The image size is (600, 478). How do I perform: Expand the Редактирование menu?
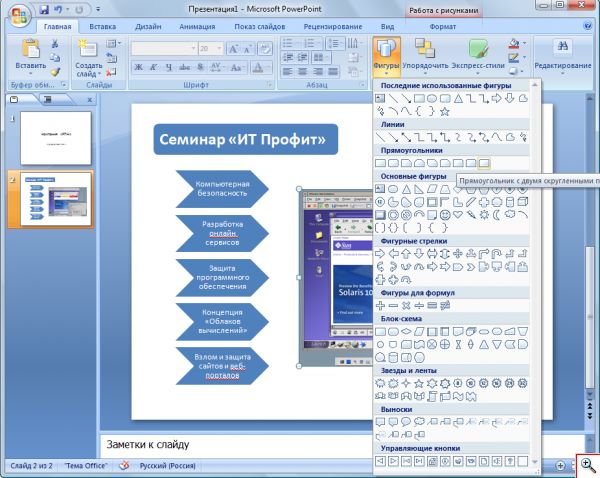562,56
